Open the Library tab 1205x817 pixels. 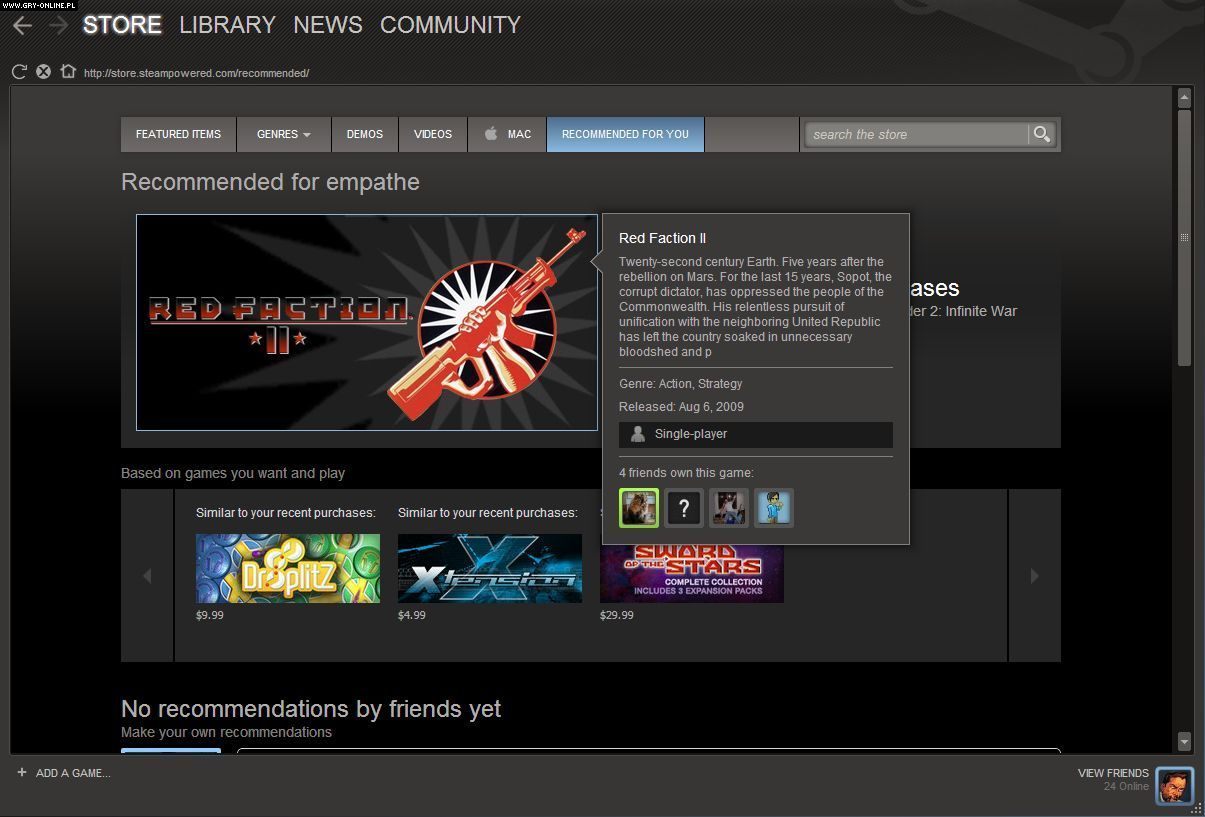pyautogui.click(x=227, y=25)
